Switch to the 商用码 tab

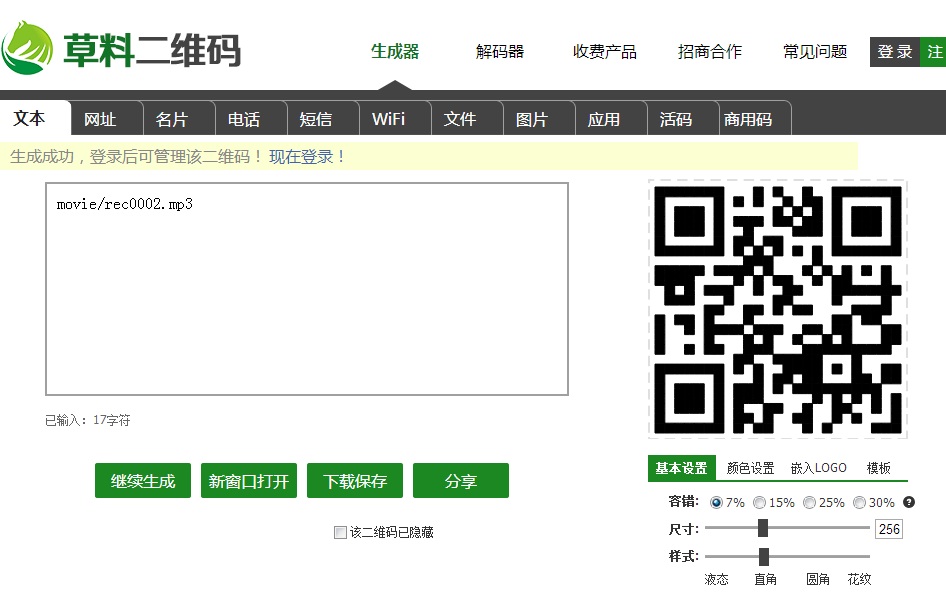755,118
